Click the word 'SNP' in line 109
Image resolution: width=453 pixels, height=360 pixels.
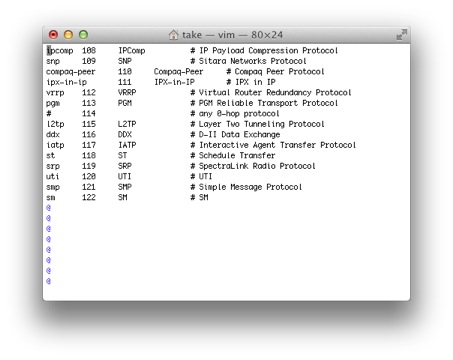(x=125, y=61)
